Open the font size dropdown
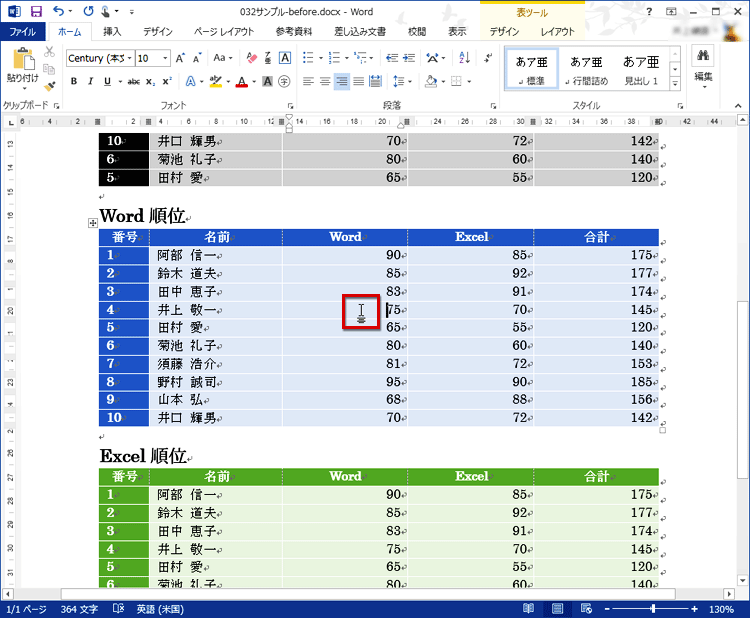This screenshot has width=750, height=618. 165,58
